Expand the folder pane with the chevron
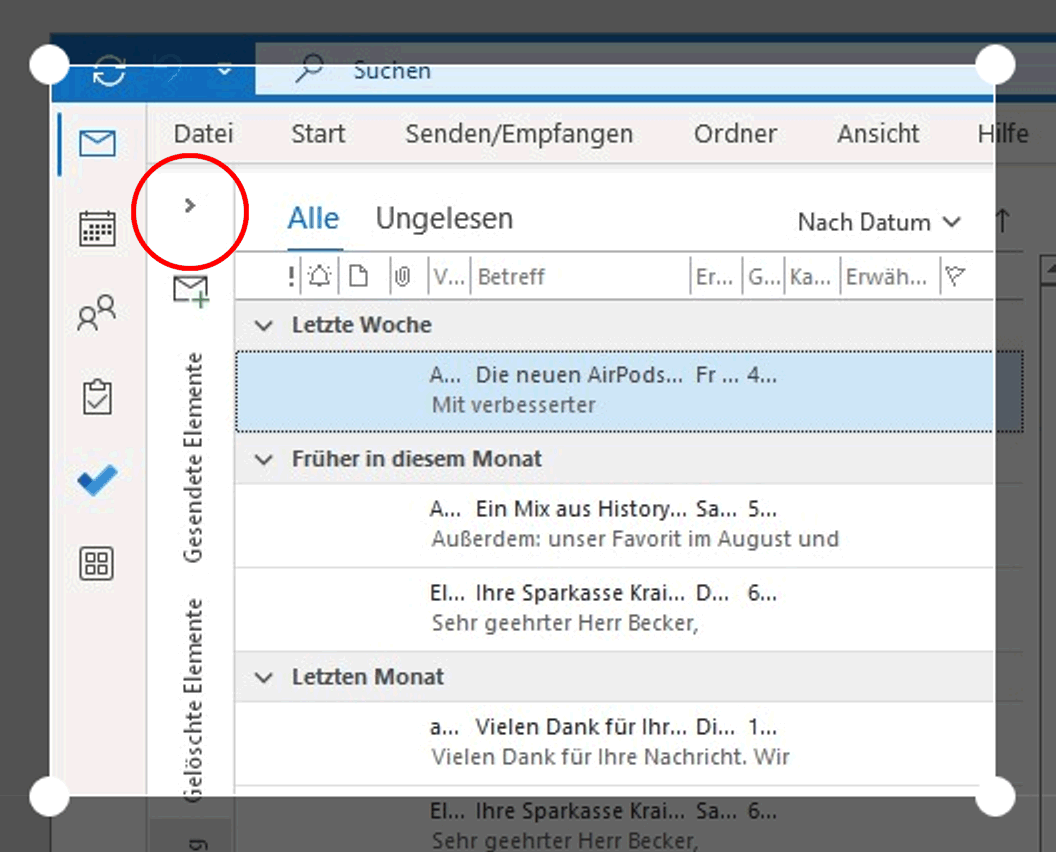 point(190,205)
